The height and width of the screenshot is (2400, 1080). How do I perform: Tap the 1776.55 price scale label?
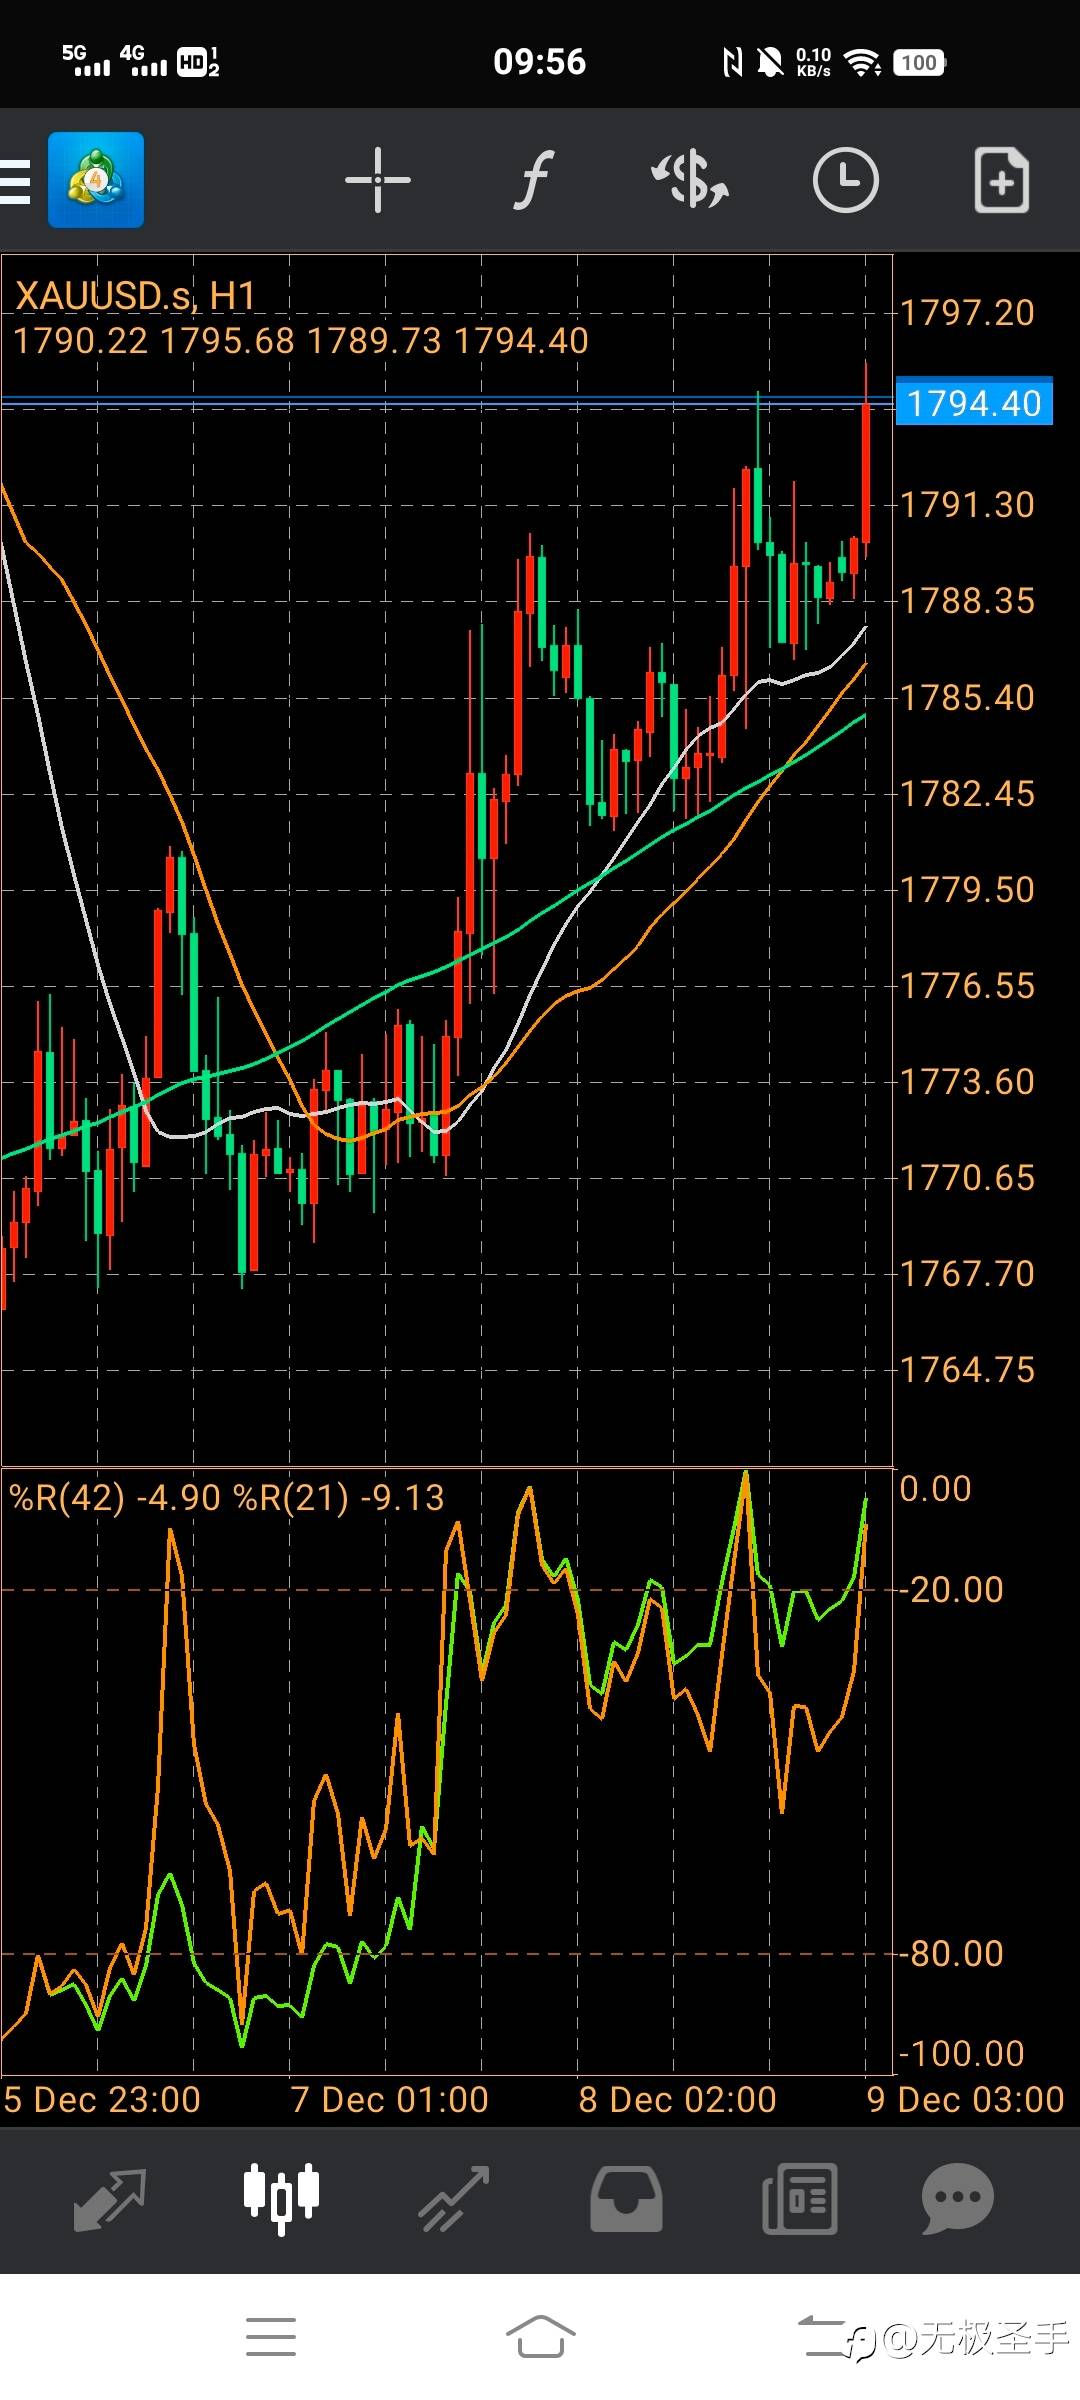[967, 986]
